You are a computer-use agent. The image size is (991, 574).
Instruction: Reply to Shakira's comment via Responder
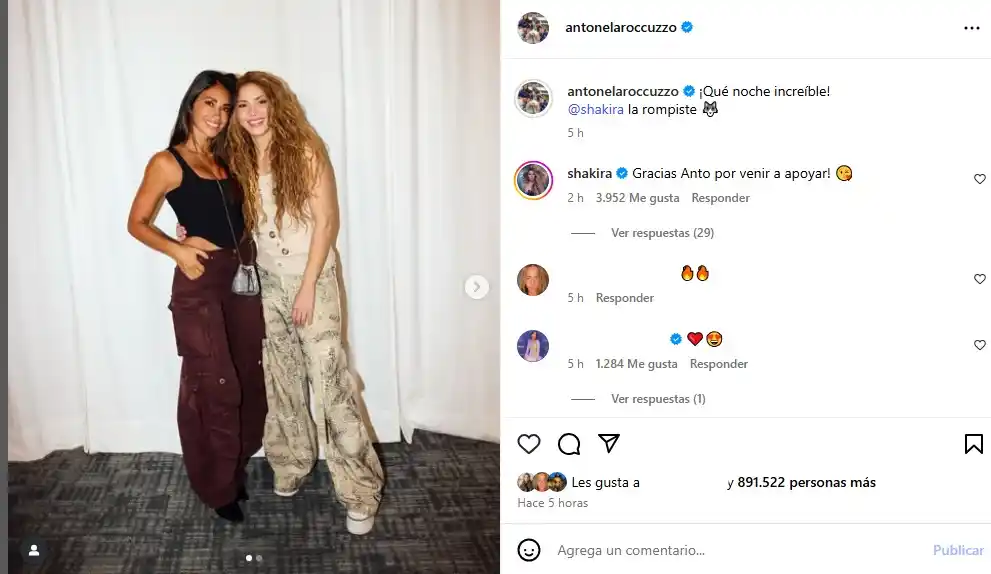tap(720, 198)
